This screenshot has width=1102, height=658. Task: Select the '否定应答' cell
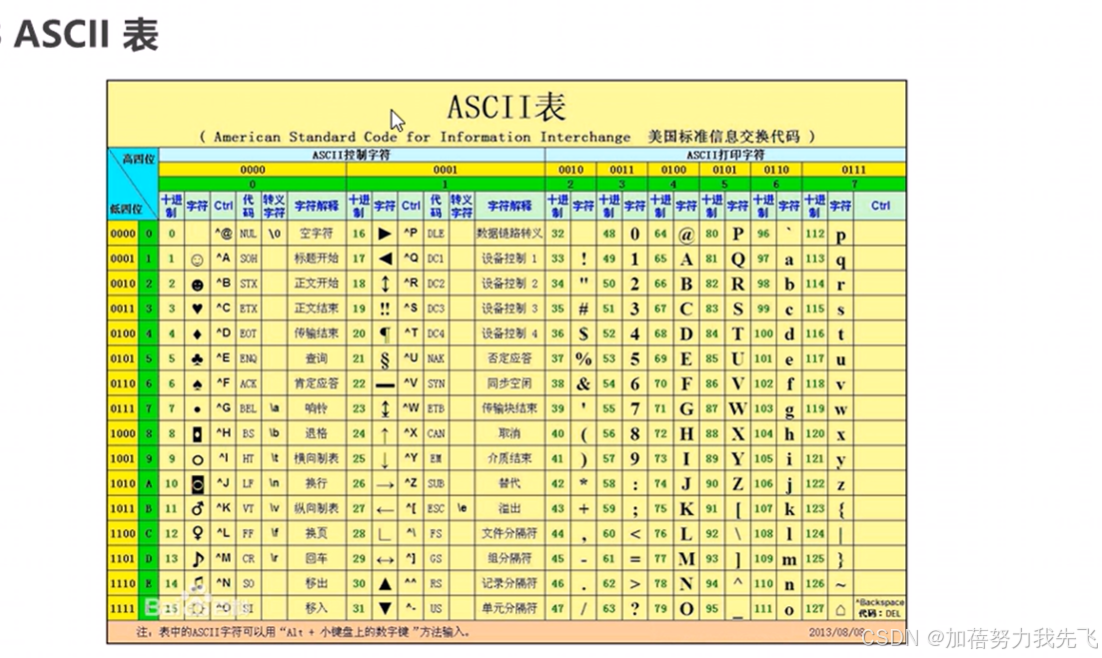pos(510,359)
